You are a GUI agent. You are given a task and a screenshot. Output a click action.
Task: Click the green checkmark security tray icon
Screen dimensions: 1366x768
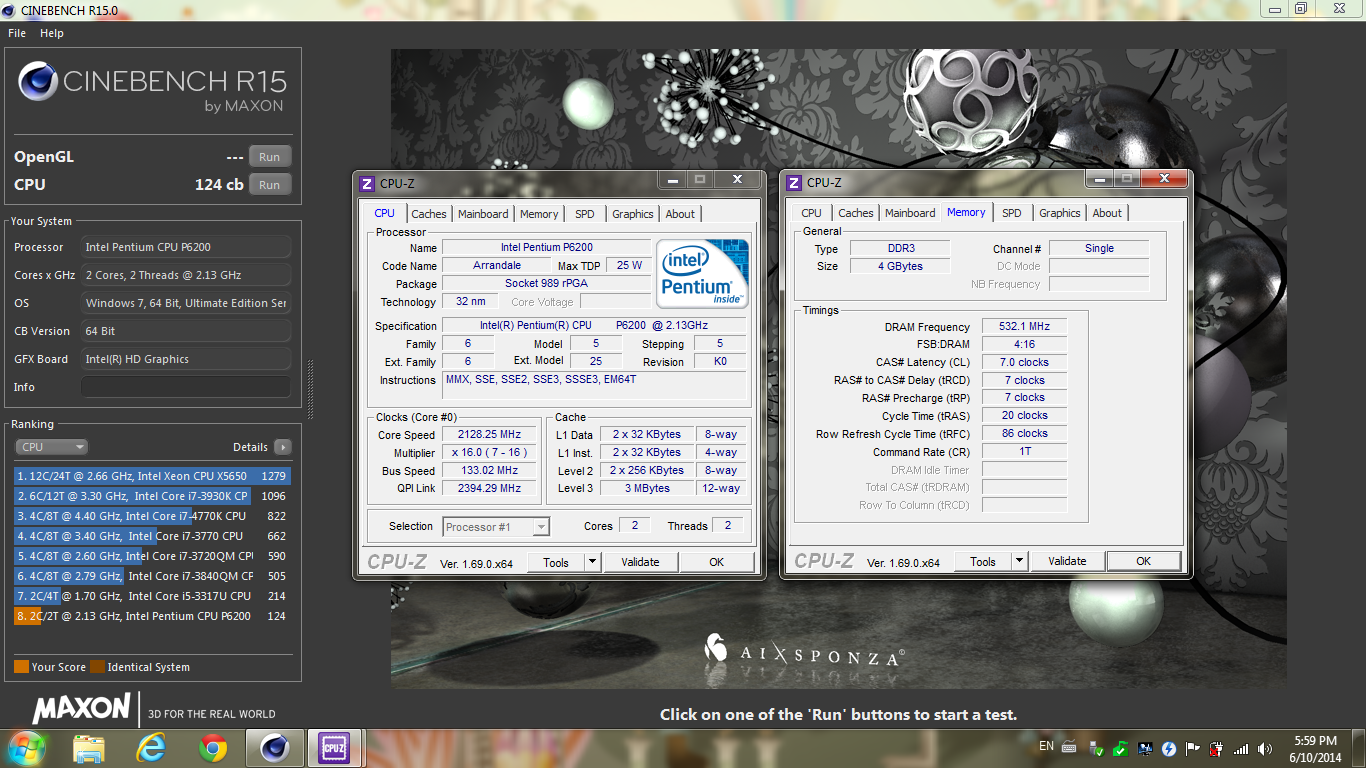[1121, 748]
